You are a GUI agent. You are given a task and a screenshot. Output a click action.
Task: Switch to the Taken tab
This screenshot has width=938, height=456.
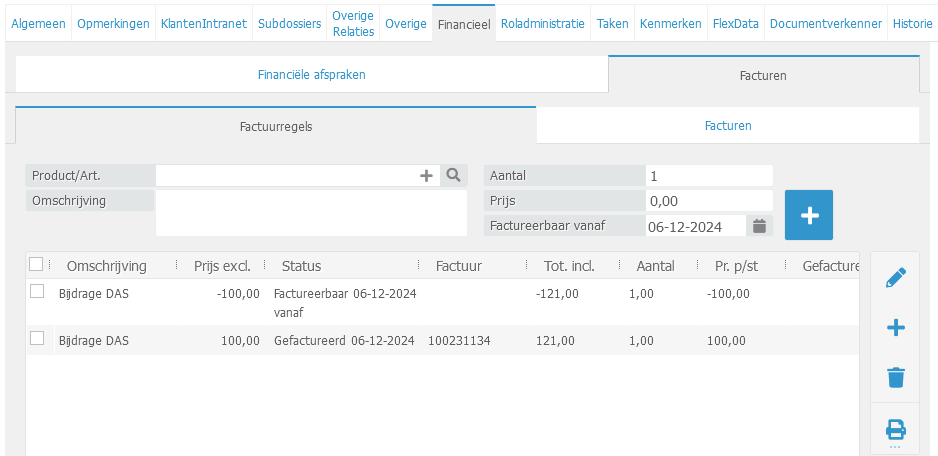click(613, 24)
